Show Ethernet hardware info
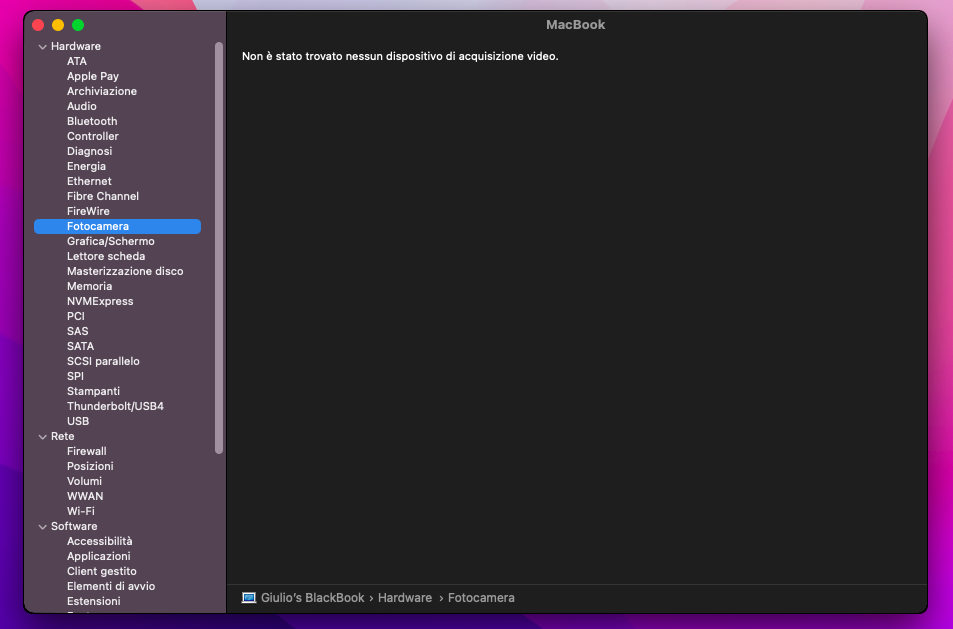Image resolution: width=953 pixels, height=629 pixels. 89,181
